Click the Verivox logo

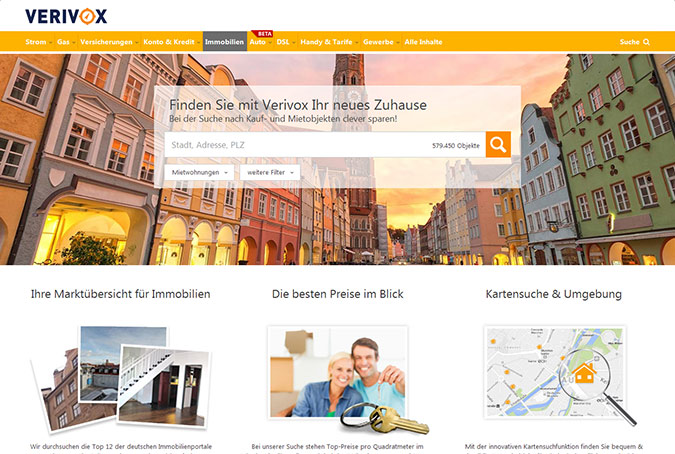tap(66, 16)
